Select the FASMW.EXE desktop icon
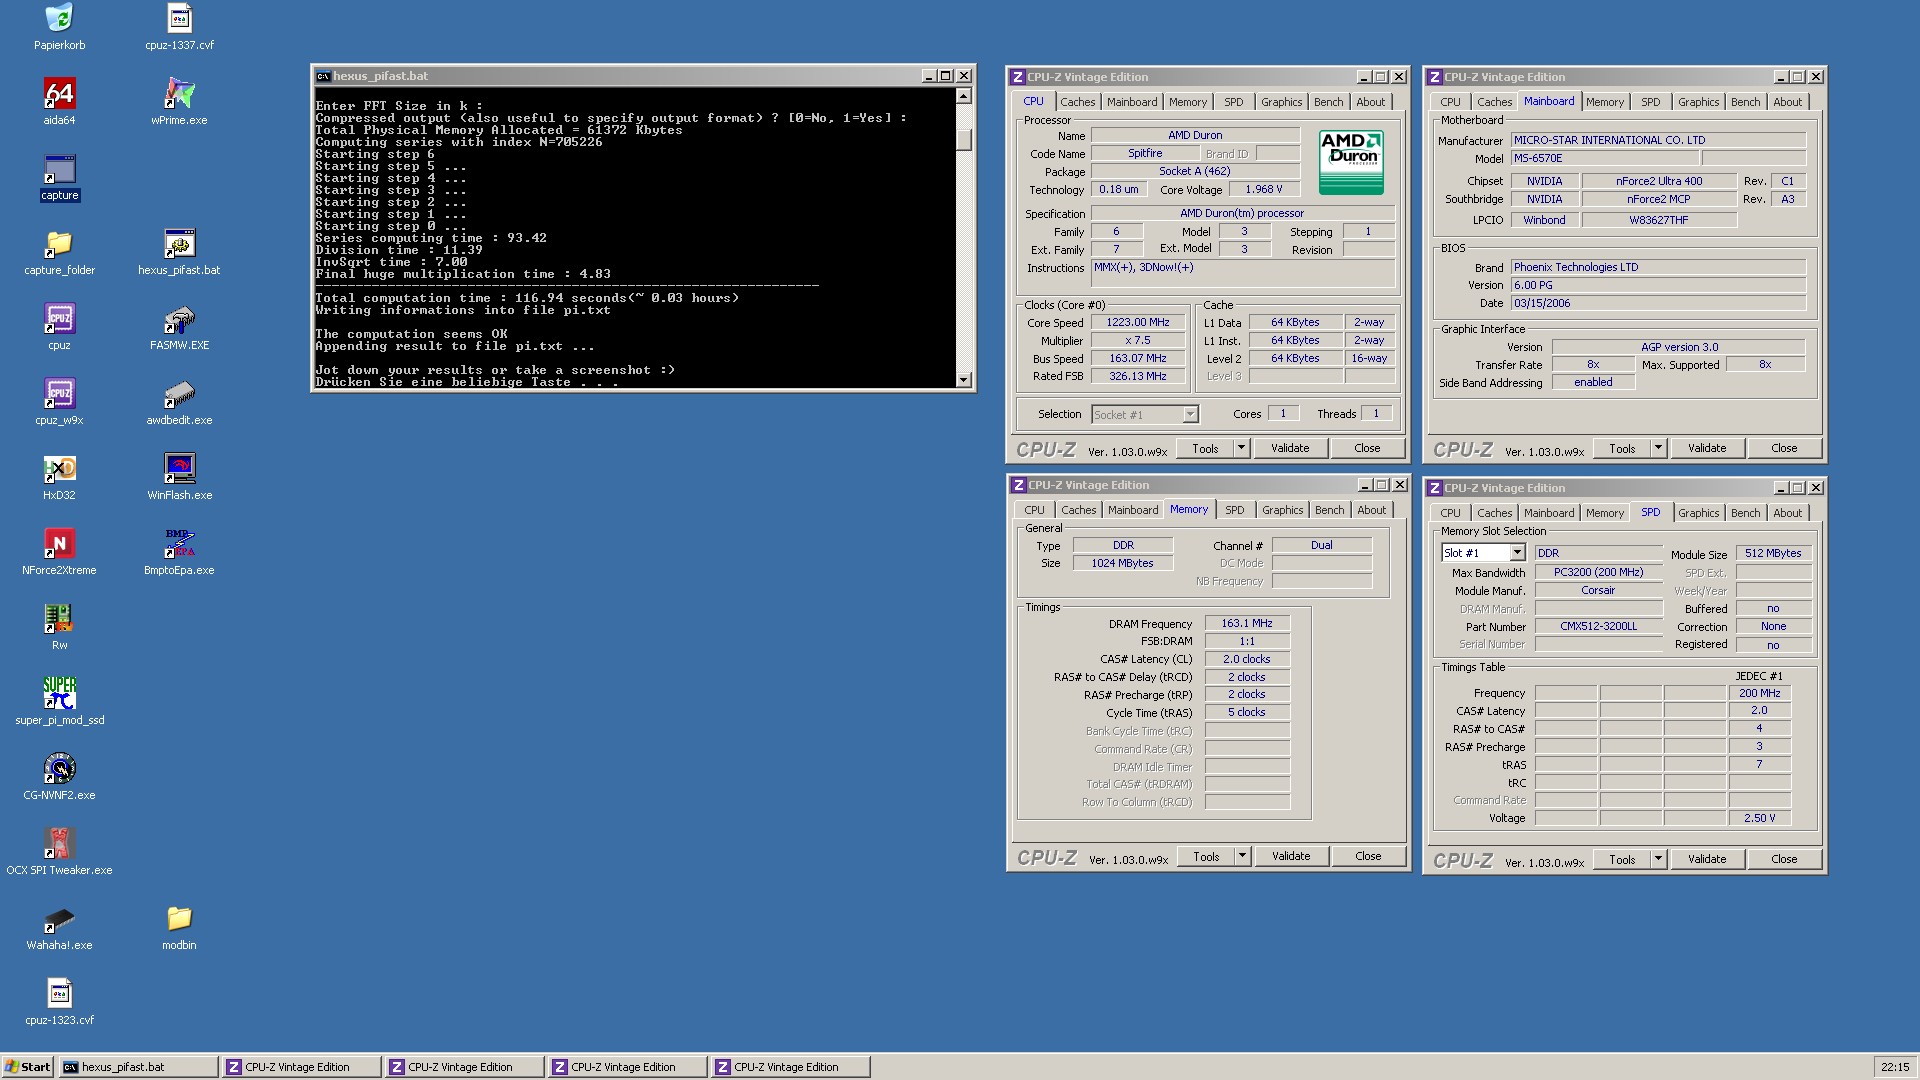Screen dimensions: 1920x1080 [x=179, y=318]
